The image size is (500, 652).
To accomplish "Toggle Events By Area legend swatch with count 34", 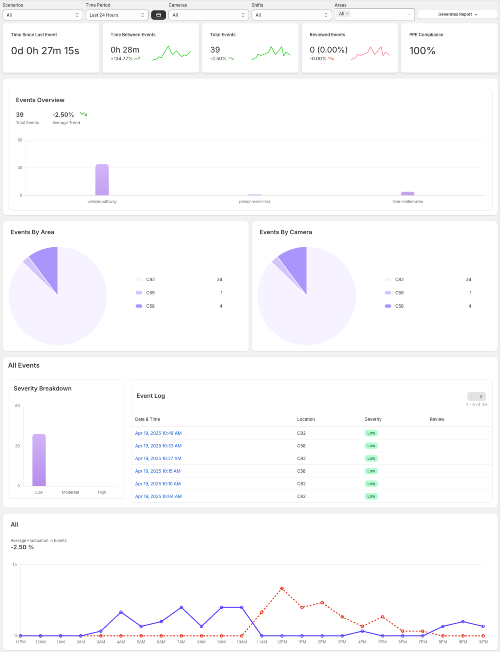I will tap(139, 279).
